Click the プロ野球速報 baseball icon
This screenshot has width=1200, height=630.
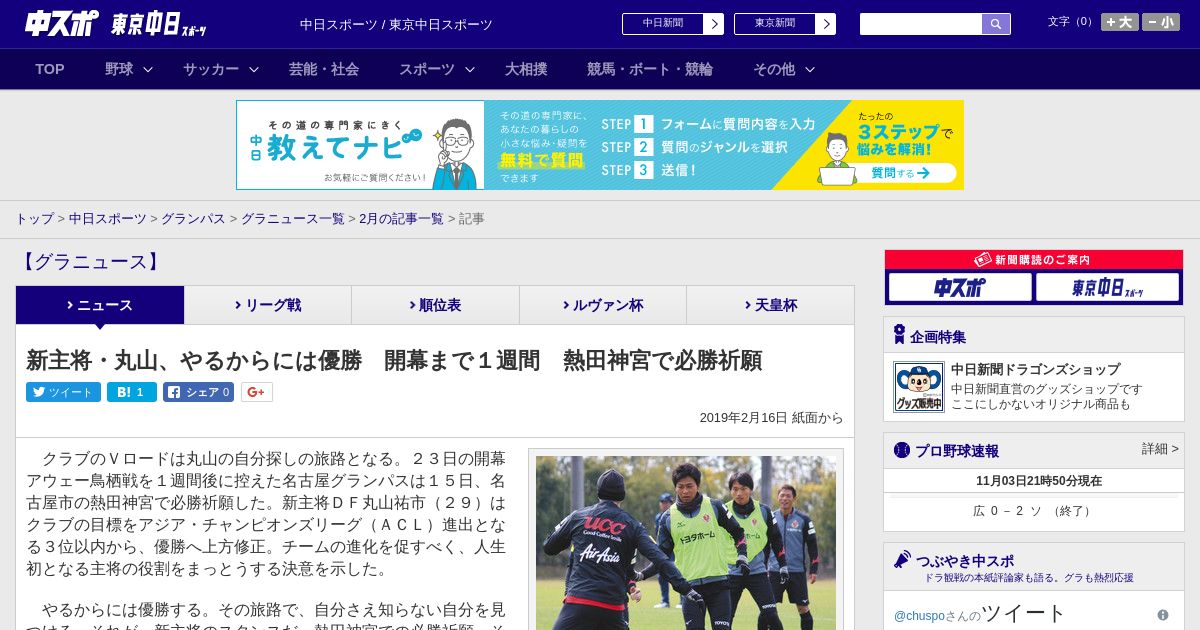click(902, 450)
